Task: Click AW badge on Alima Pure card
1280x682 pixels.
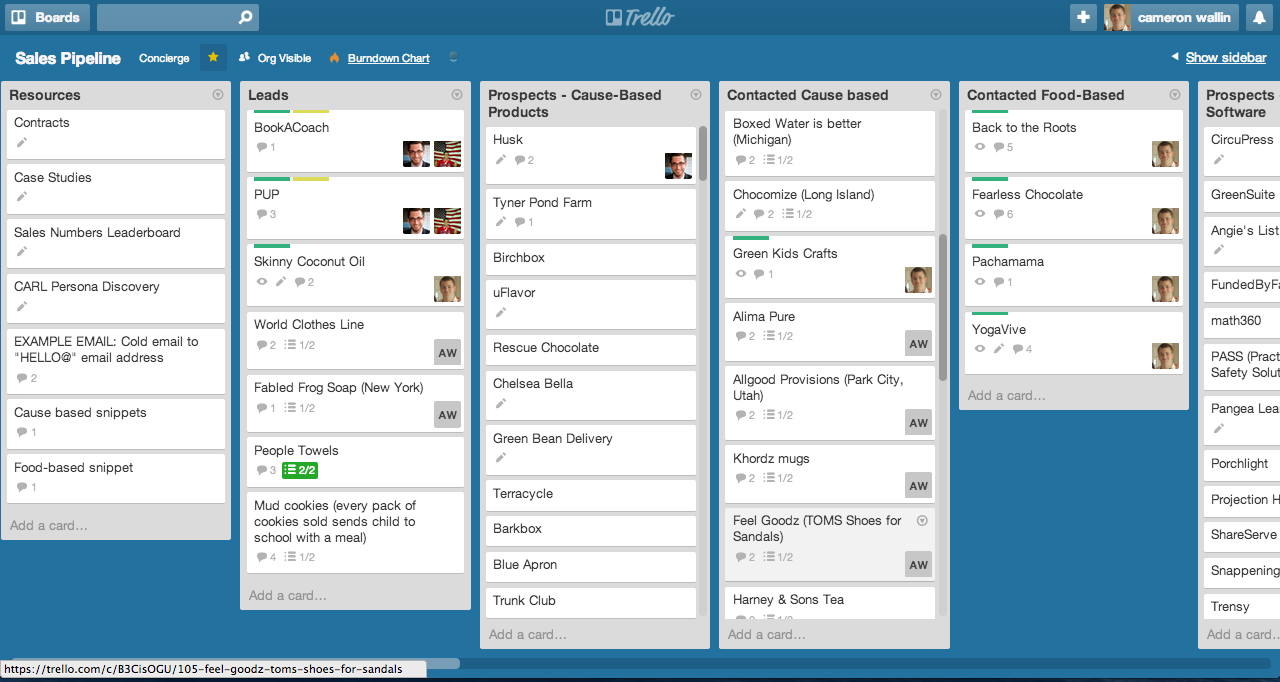Action: (918, 343)
